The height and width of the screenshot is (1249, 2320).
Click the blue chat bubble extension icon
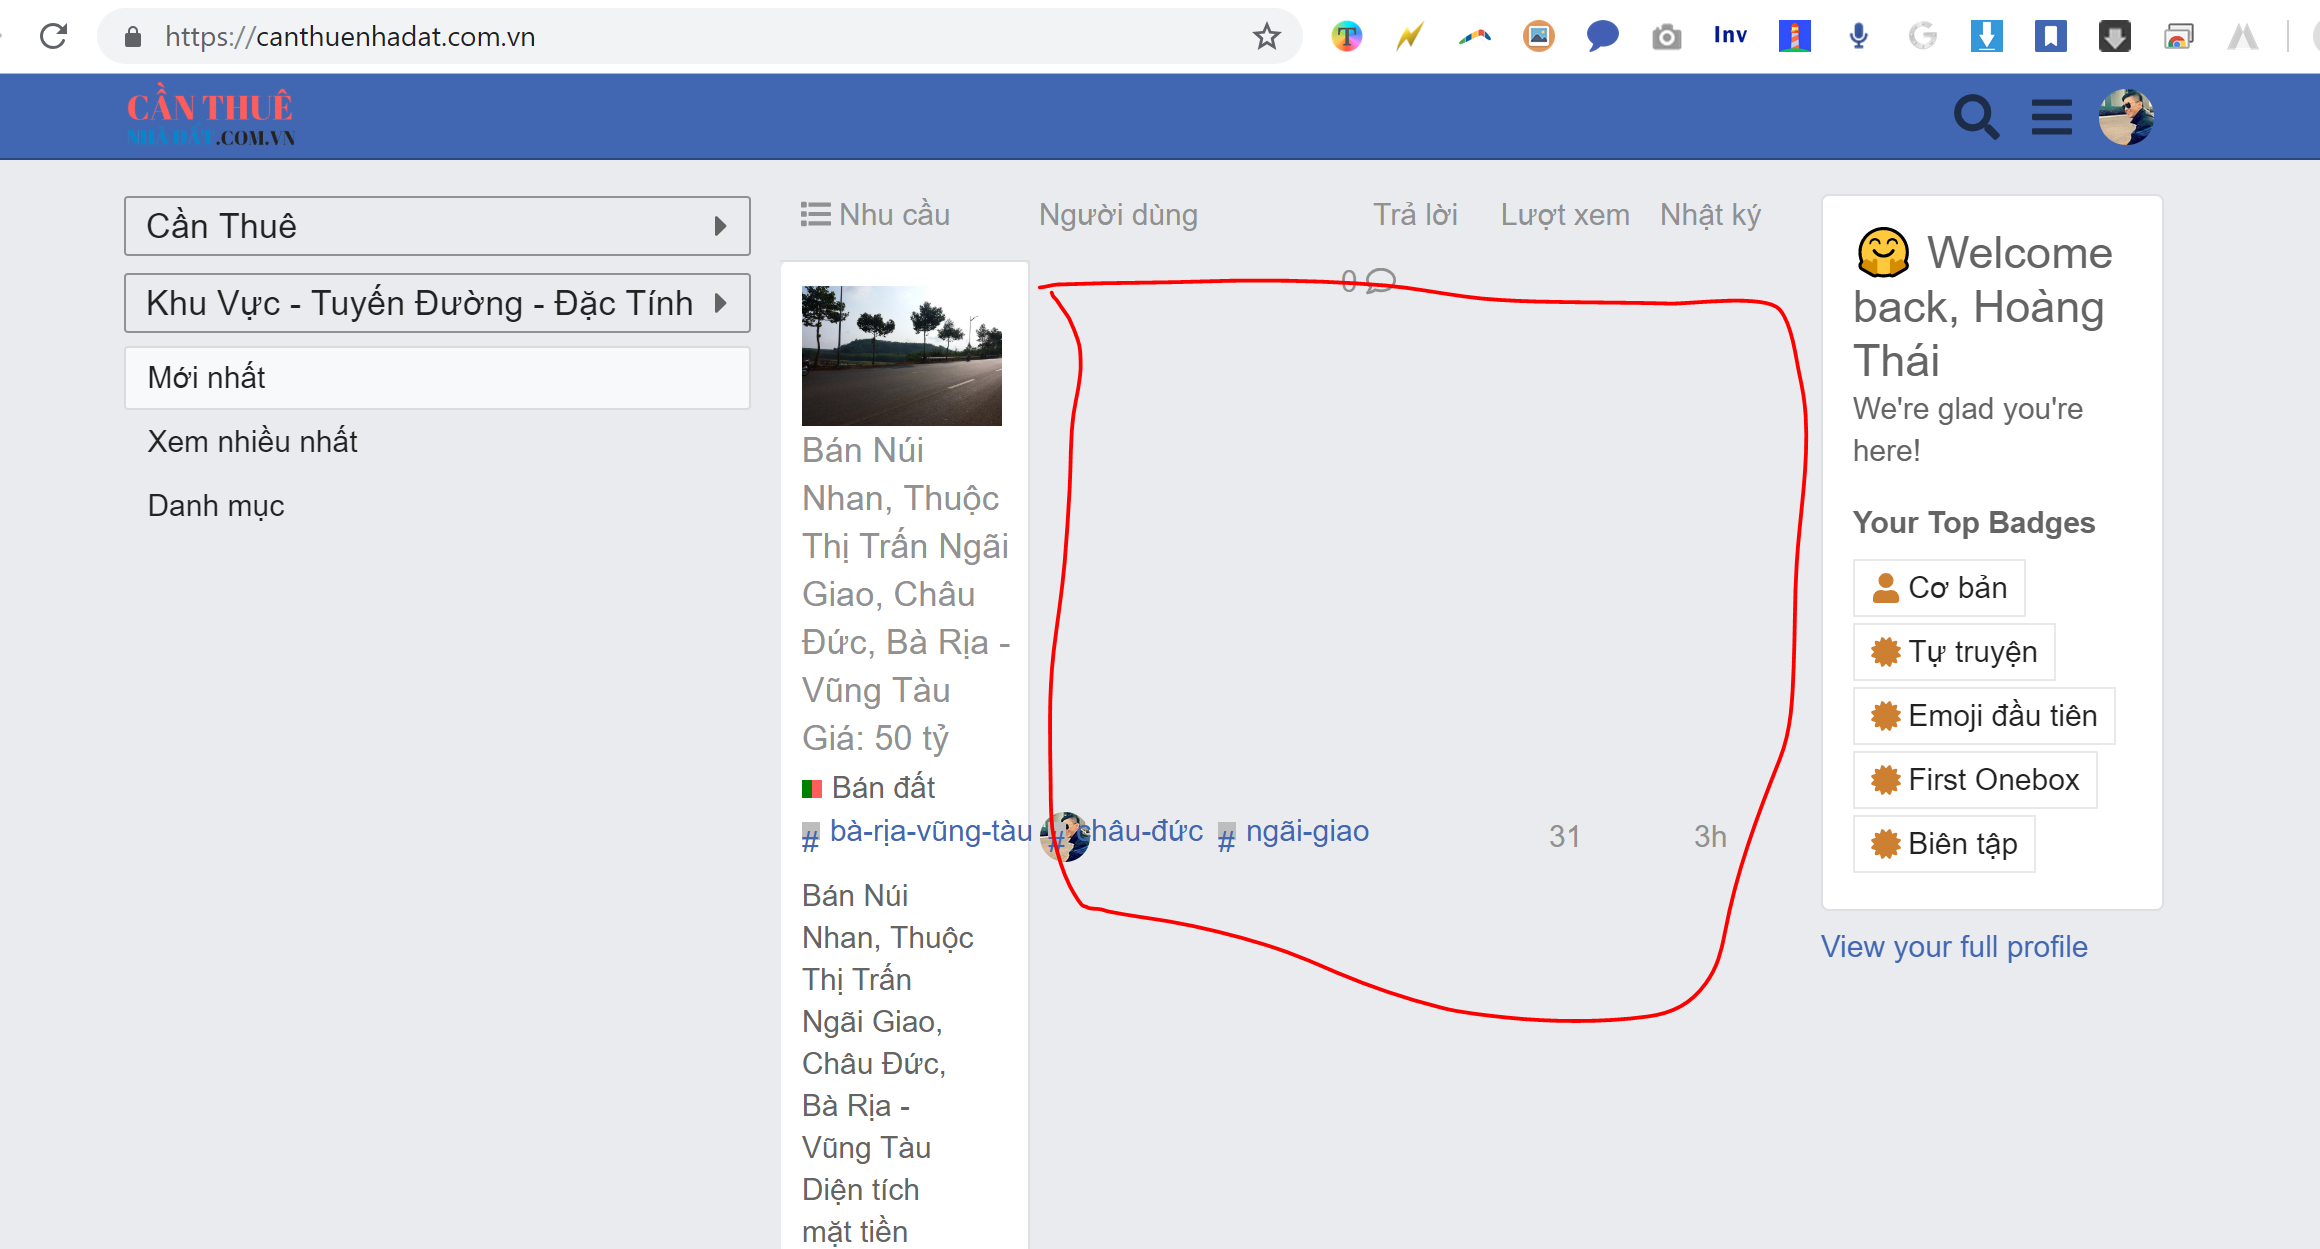click(x=1602, y=37)
